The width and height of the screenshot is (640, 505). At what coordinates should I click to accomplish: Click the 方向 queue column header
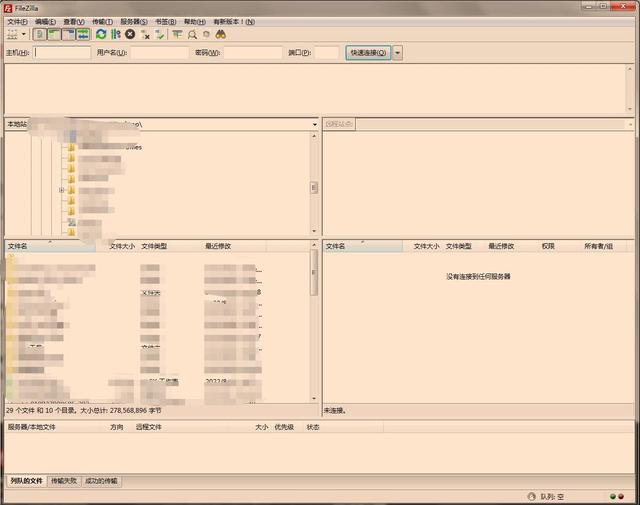117,427
